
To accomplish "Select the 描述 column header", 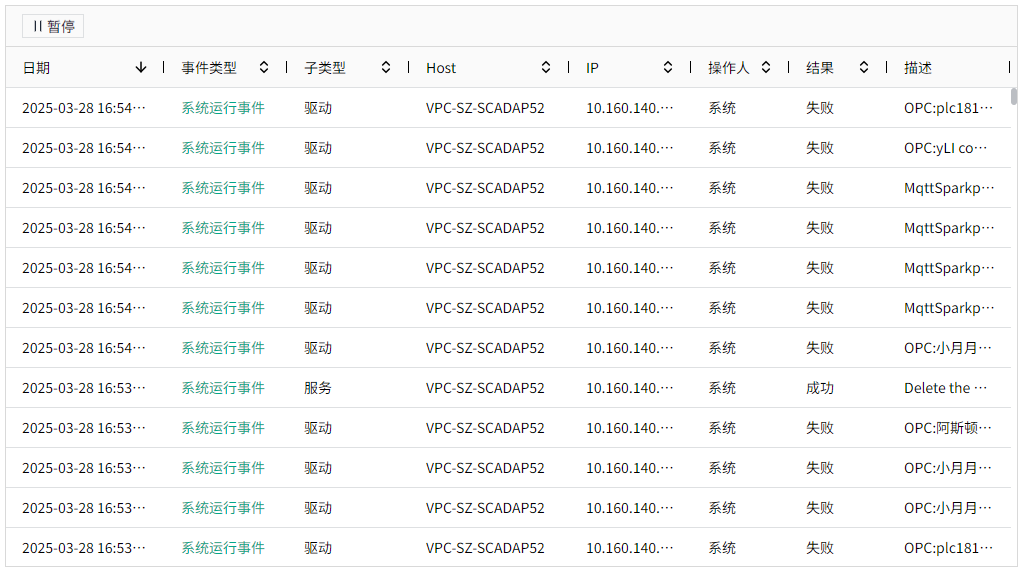I will pyautogui.click(x=918, y=68).
